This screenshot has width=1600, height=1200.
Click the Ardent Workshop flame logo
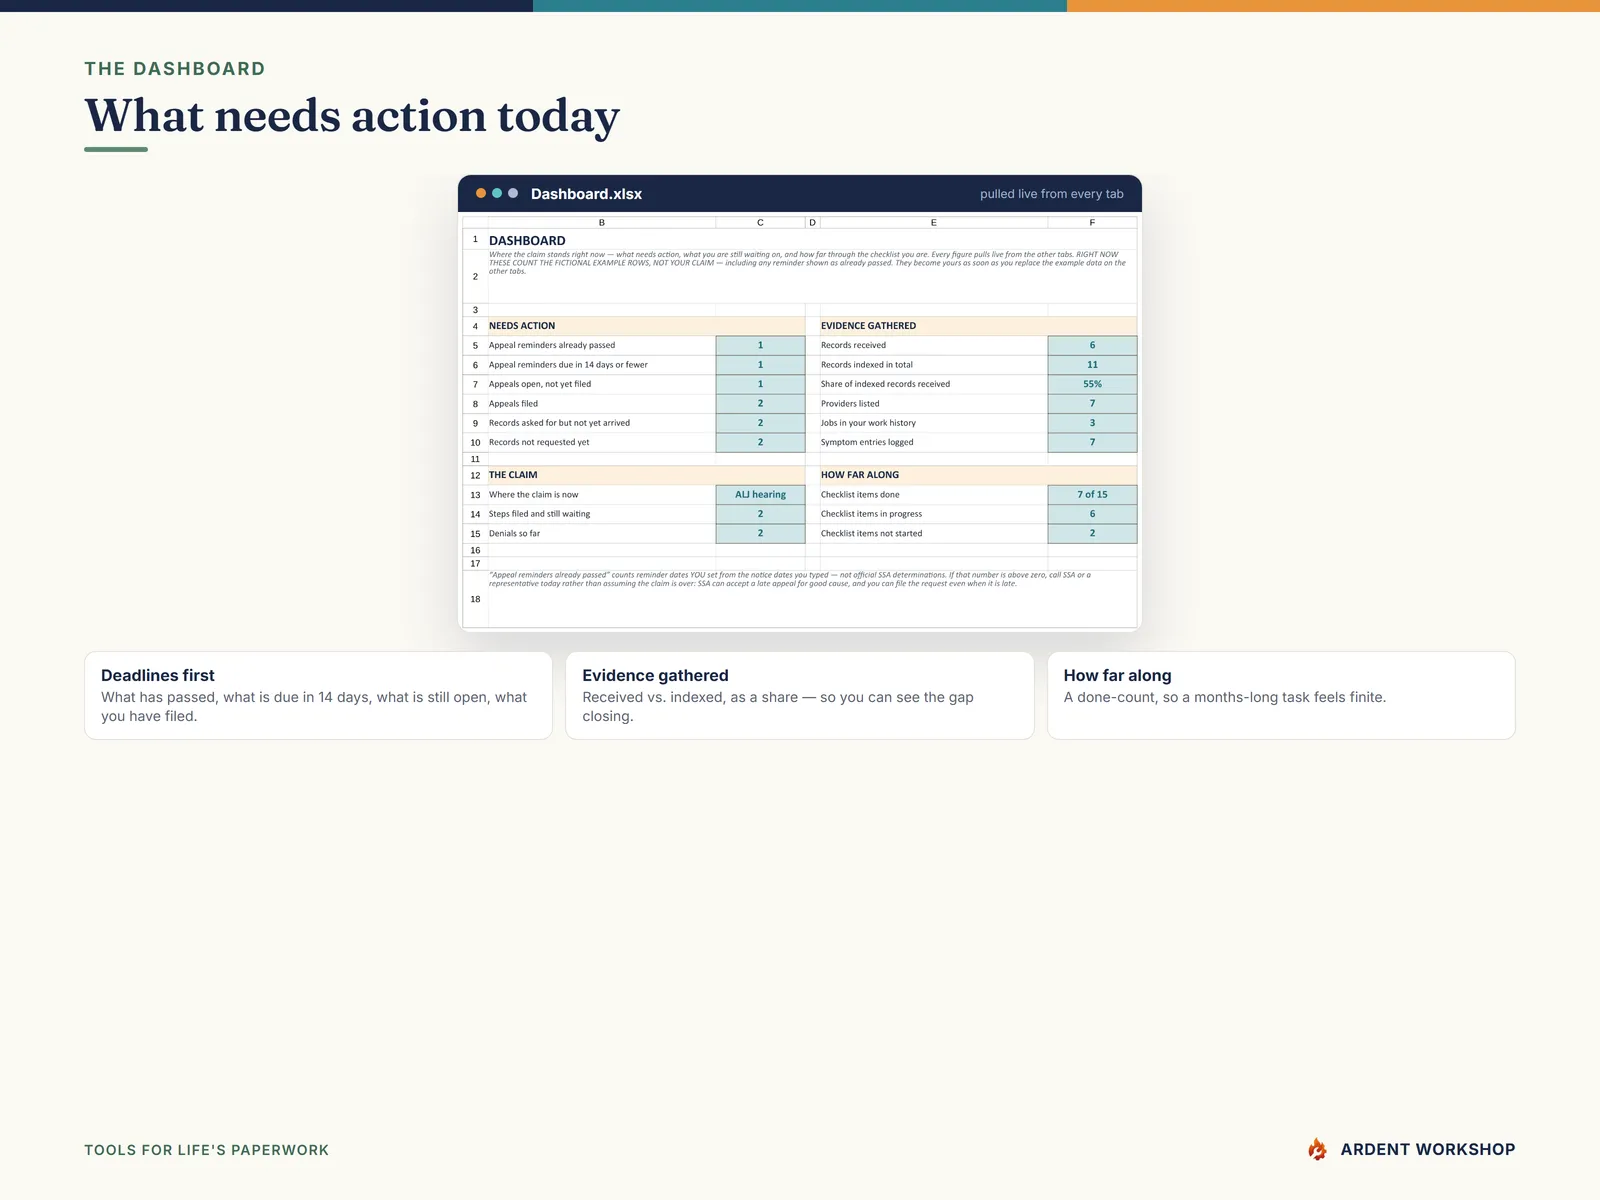click(1317, 1150)
